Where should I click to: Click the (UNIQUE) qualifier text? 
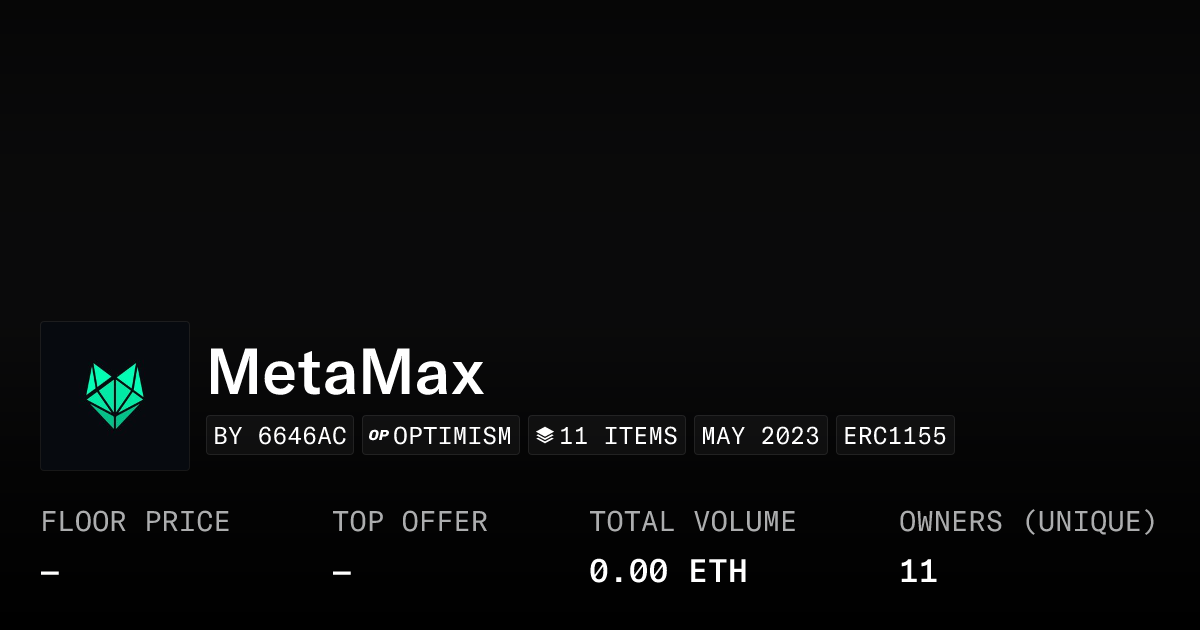click(x=1089, y=522)
